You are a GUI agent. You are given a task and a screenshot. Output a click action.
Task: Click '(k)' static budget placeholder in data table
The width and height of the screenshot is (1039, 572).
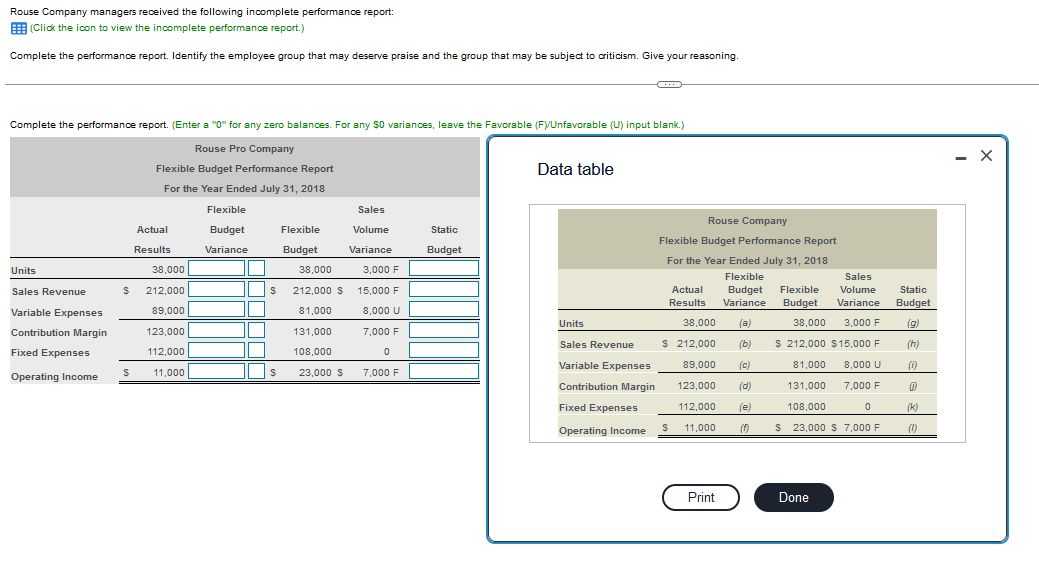912,407
